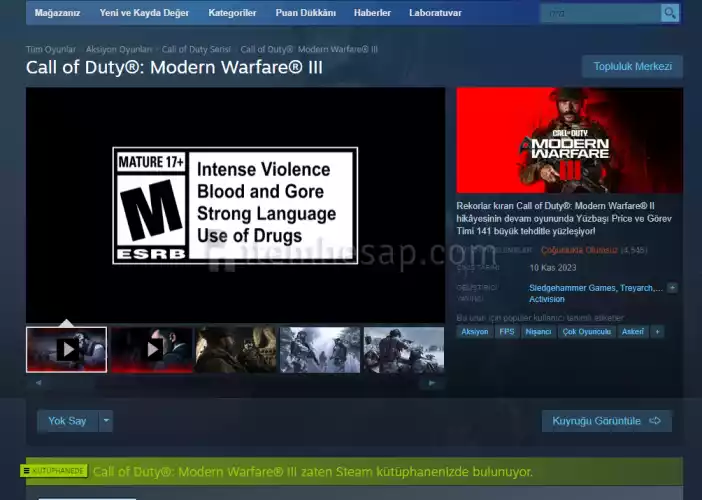Select the FPS tag
The image size is (702, 500).
(x=506, y=331)
